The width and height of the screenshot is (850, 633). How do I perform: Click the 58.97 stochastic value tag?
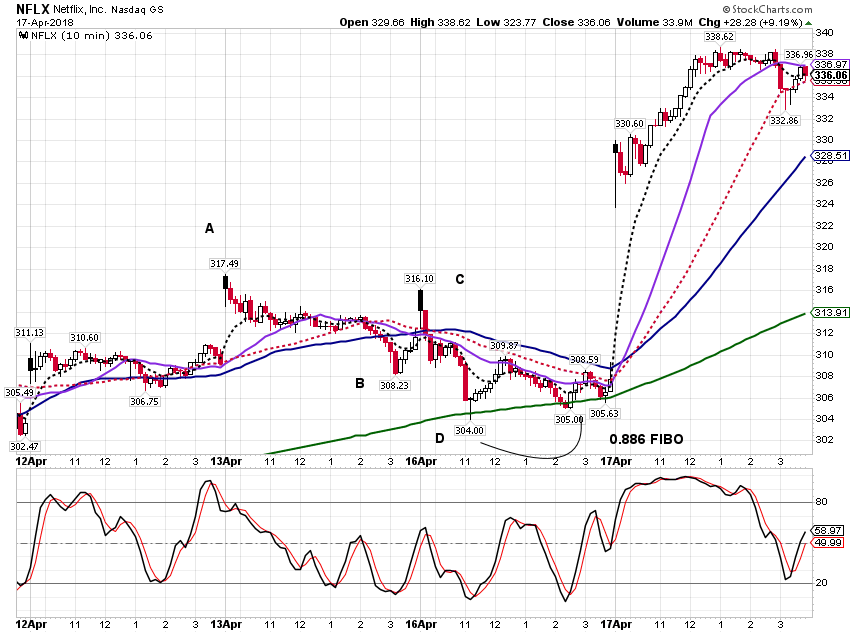click(x=828, y=531)
